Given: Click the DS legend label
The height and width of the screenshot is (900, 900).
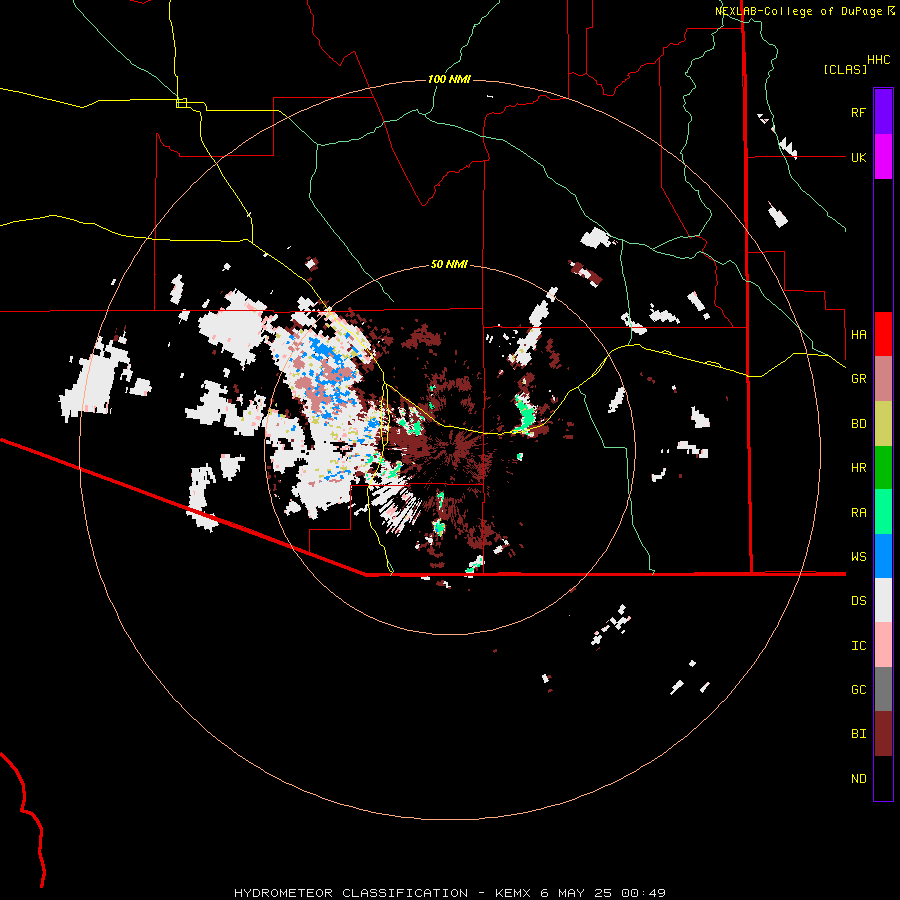Looking at the screenshot, I should pos(858,601).
